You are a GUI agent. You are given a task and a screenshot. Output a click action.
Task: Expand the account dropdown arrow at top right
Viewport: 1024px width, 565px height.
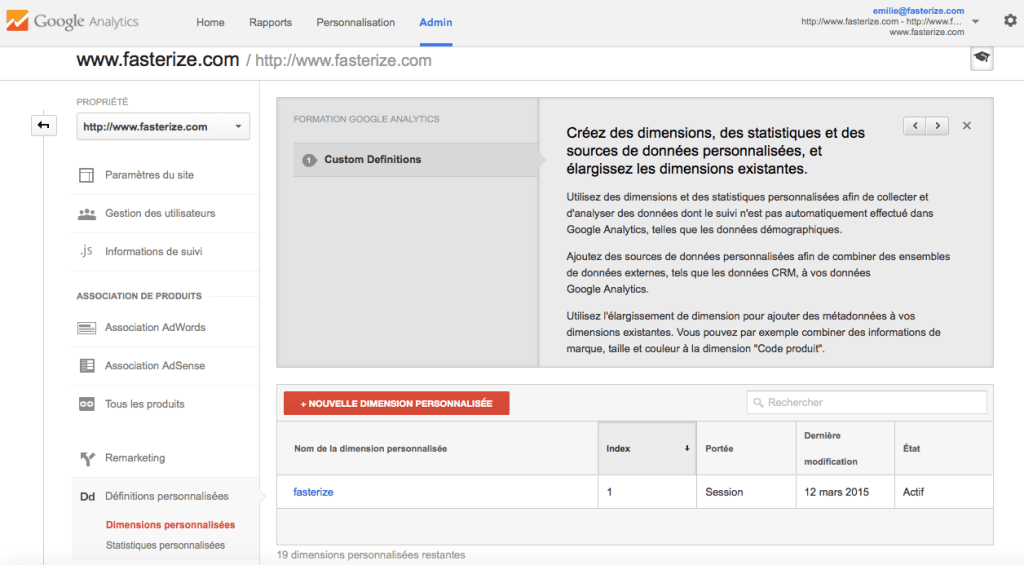(x=975, y=22)
